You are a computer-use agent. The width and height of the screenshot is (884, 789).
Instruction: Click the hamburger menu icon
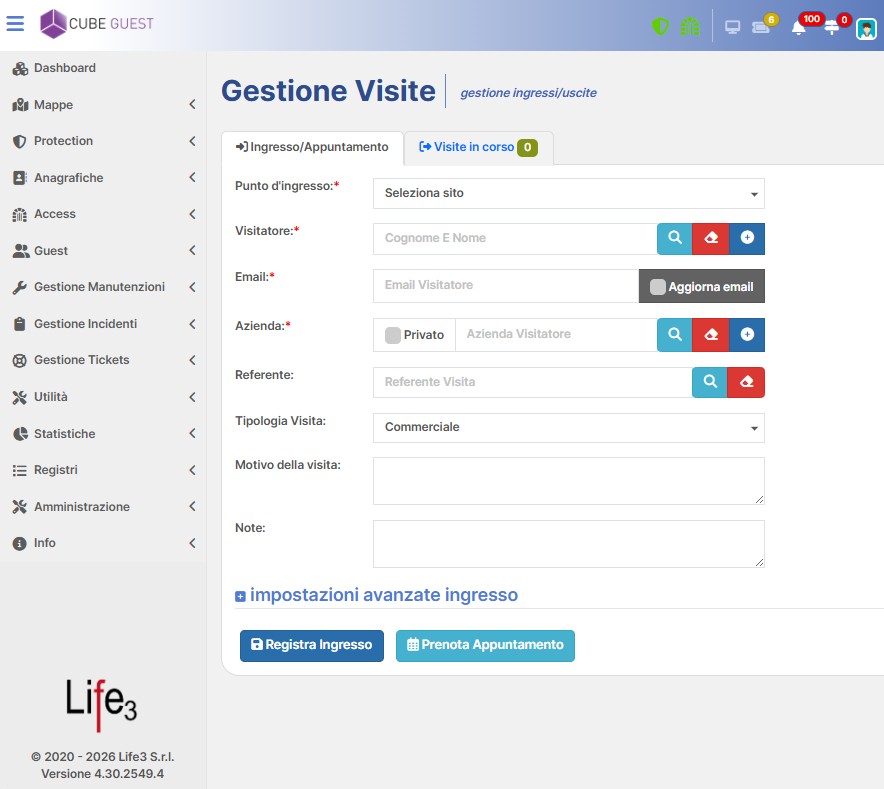15,24
